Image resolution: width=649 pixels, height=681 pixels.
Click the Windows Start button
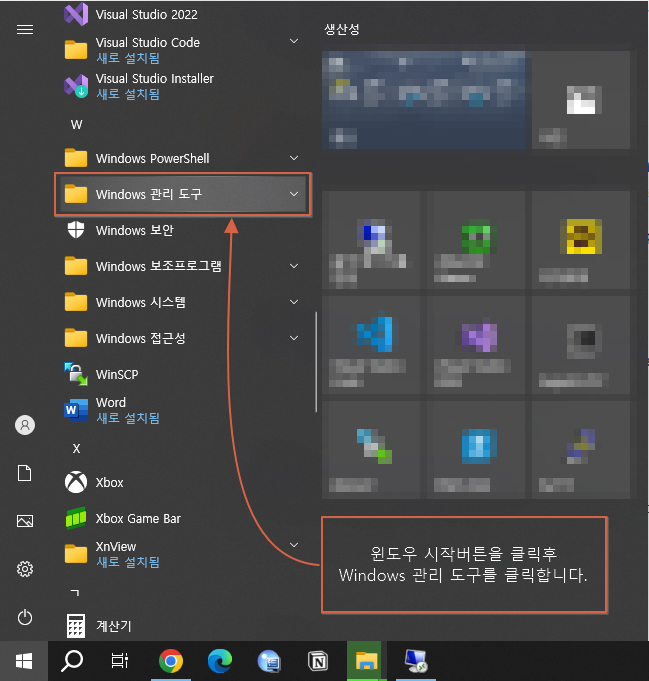tap(24, 661)
